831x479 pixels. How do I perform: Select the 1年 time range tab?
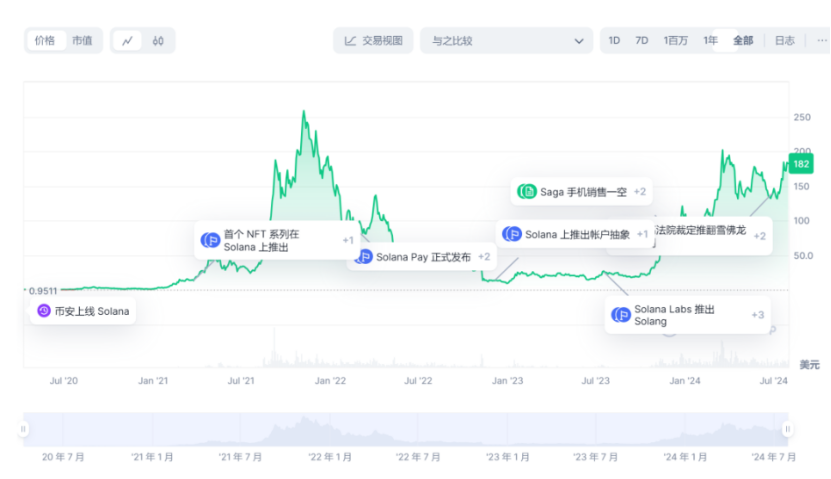(710, 41)
